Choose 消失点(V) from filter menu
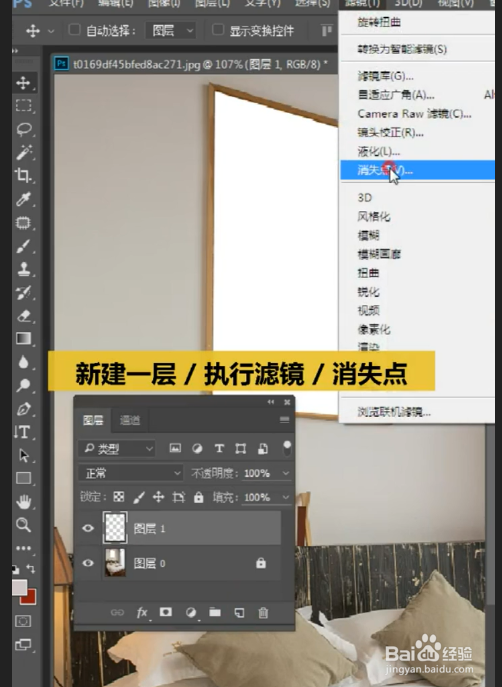This screenshot has width=502, height=687. pos(417,170)
